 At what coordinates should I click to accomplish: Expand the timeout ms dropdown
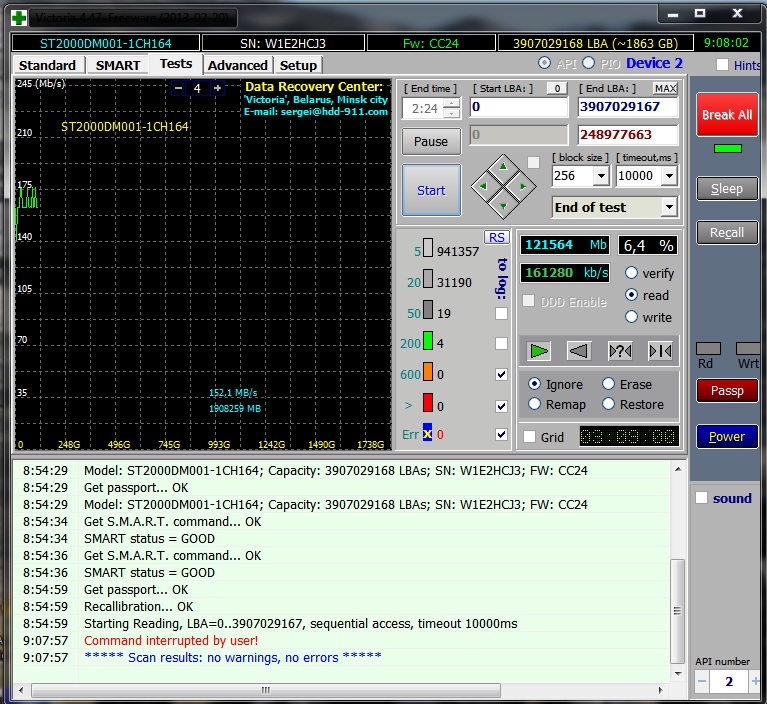pos(668,176)
